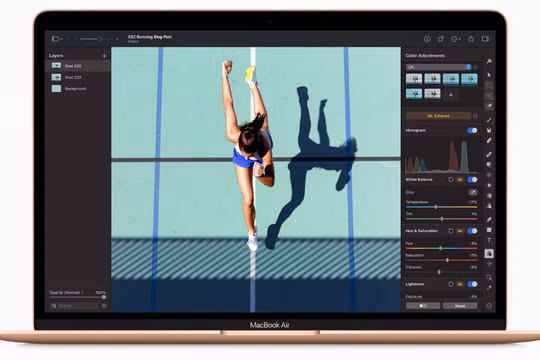540x360 pixels.
Task: Choose the Erase tool
Action: (489, 141)
